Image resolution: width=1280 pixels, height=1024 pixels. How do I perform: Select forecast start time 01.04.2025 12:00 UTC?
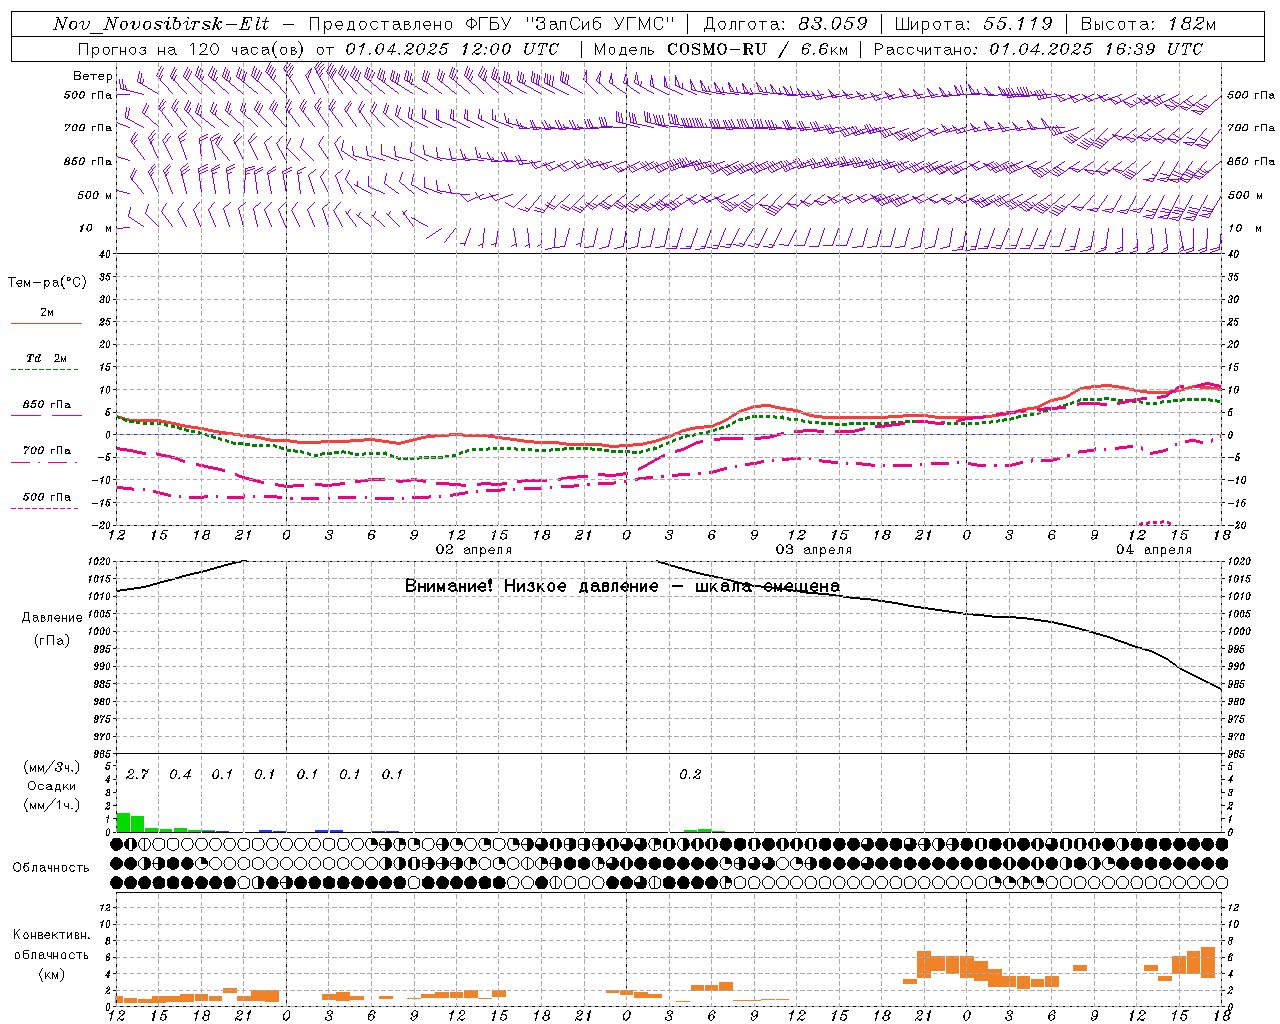point(452,49)
